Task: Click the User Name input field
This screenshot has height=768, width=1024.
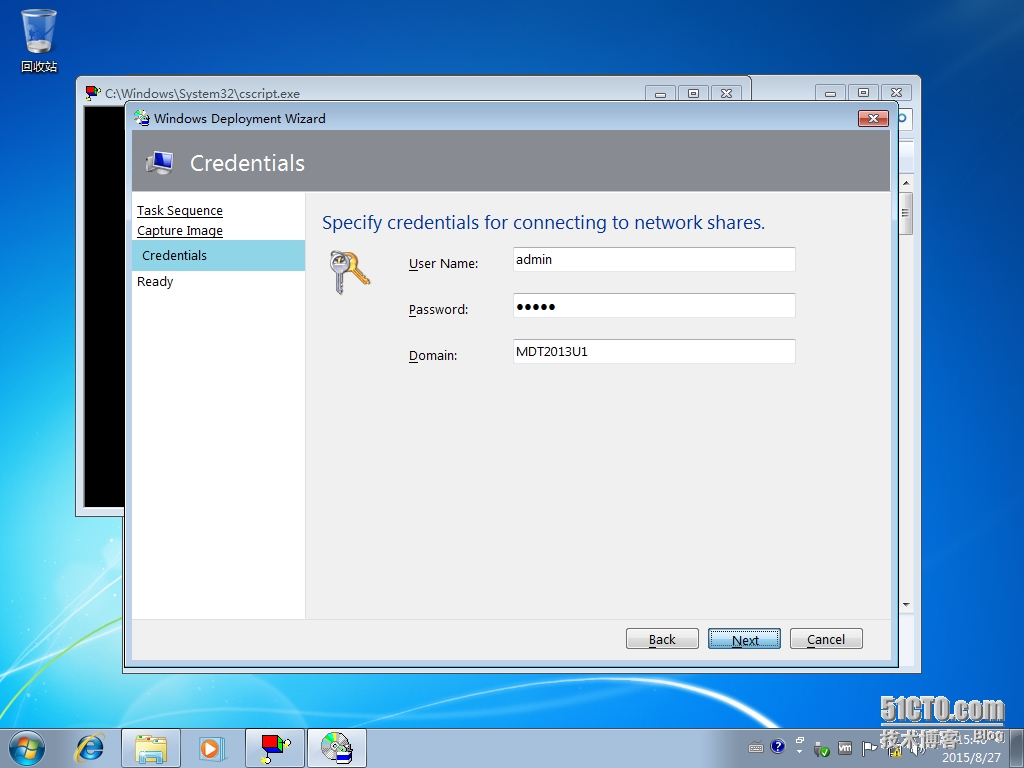Action: click(654, 259)
